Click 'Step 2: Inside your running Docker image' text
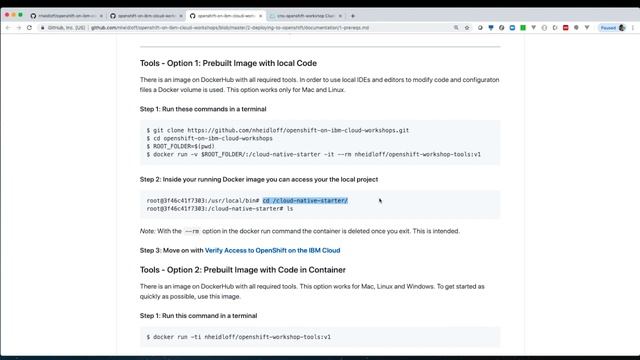Viewport: 640px width, 360px height. [259, 180]
